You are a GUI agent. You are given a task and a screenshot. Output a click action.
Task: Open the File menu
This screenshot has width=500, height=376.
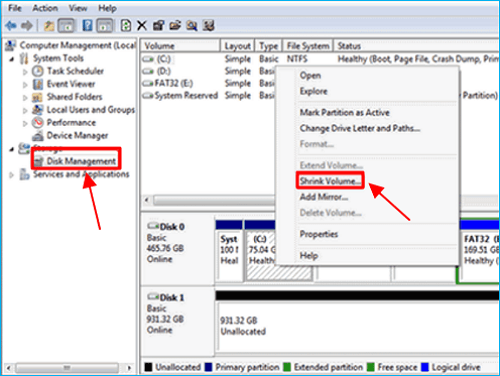15,8
